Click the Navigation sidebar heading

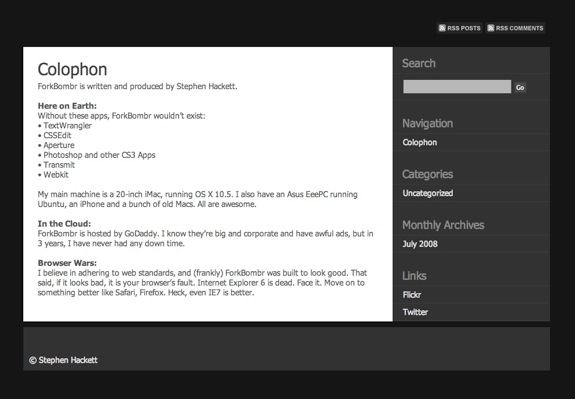pos(428,124)
